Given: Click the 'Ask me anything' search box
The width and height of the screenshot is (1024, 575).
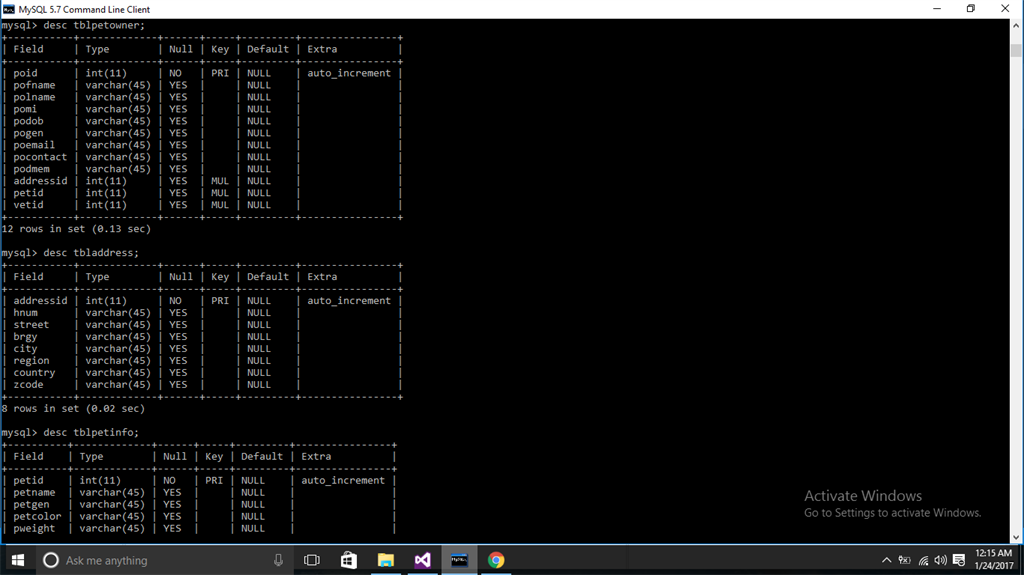Looking at the screenshot, I should [x=161, y=560].
